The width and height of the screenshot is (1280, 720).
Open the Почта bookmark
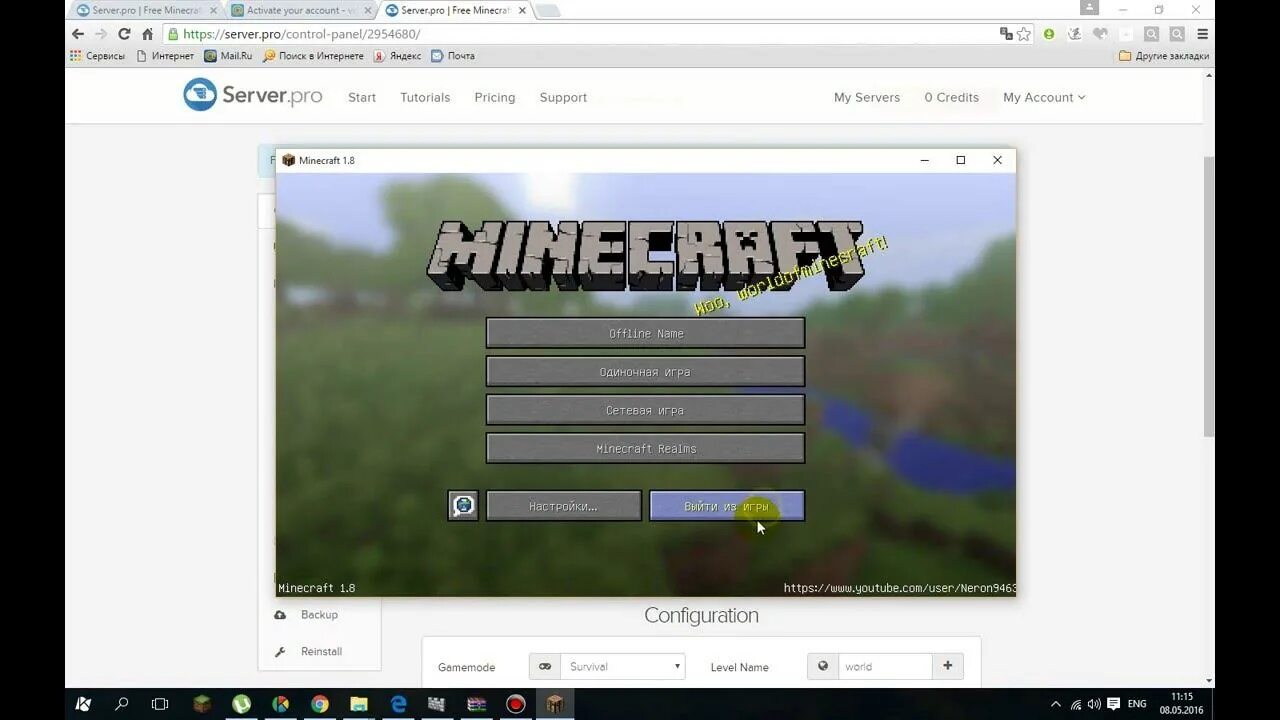pyautogui.click(x=453, y=56)
